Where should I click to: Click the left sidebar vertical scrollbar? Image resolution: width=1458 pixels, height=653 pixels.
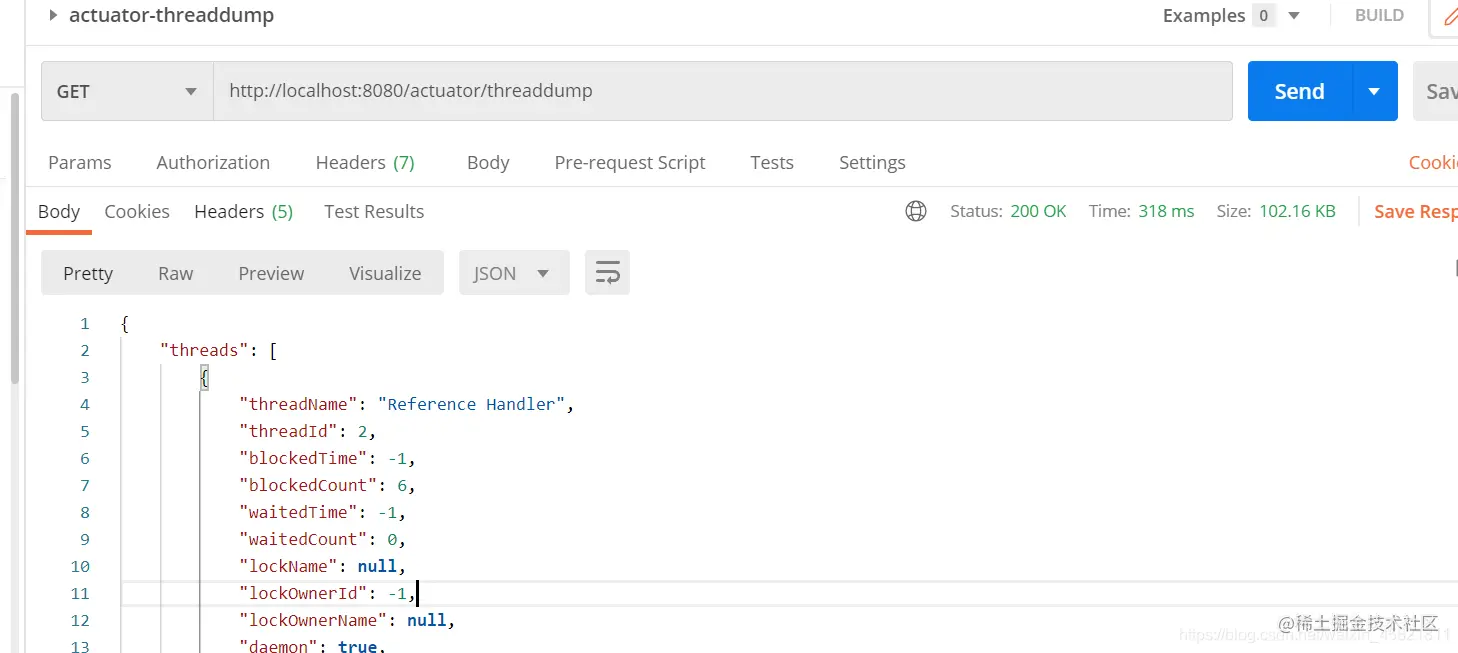pyautogui.click(x=14, y=238)
